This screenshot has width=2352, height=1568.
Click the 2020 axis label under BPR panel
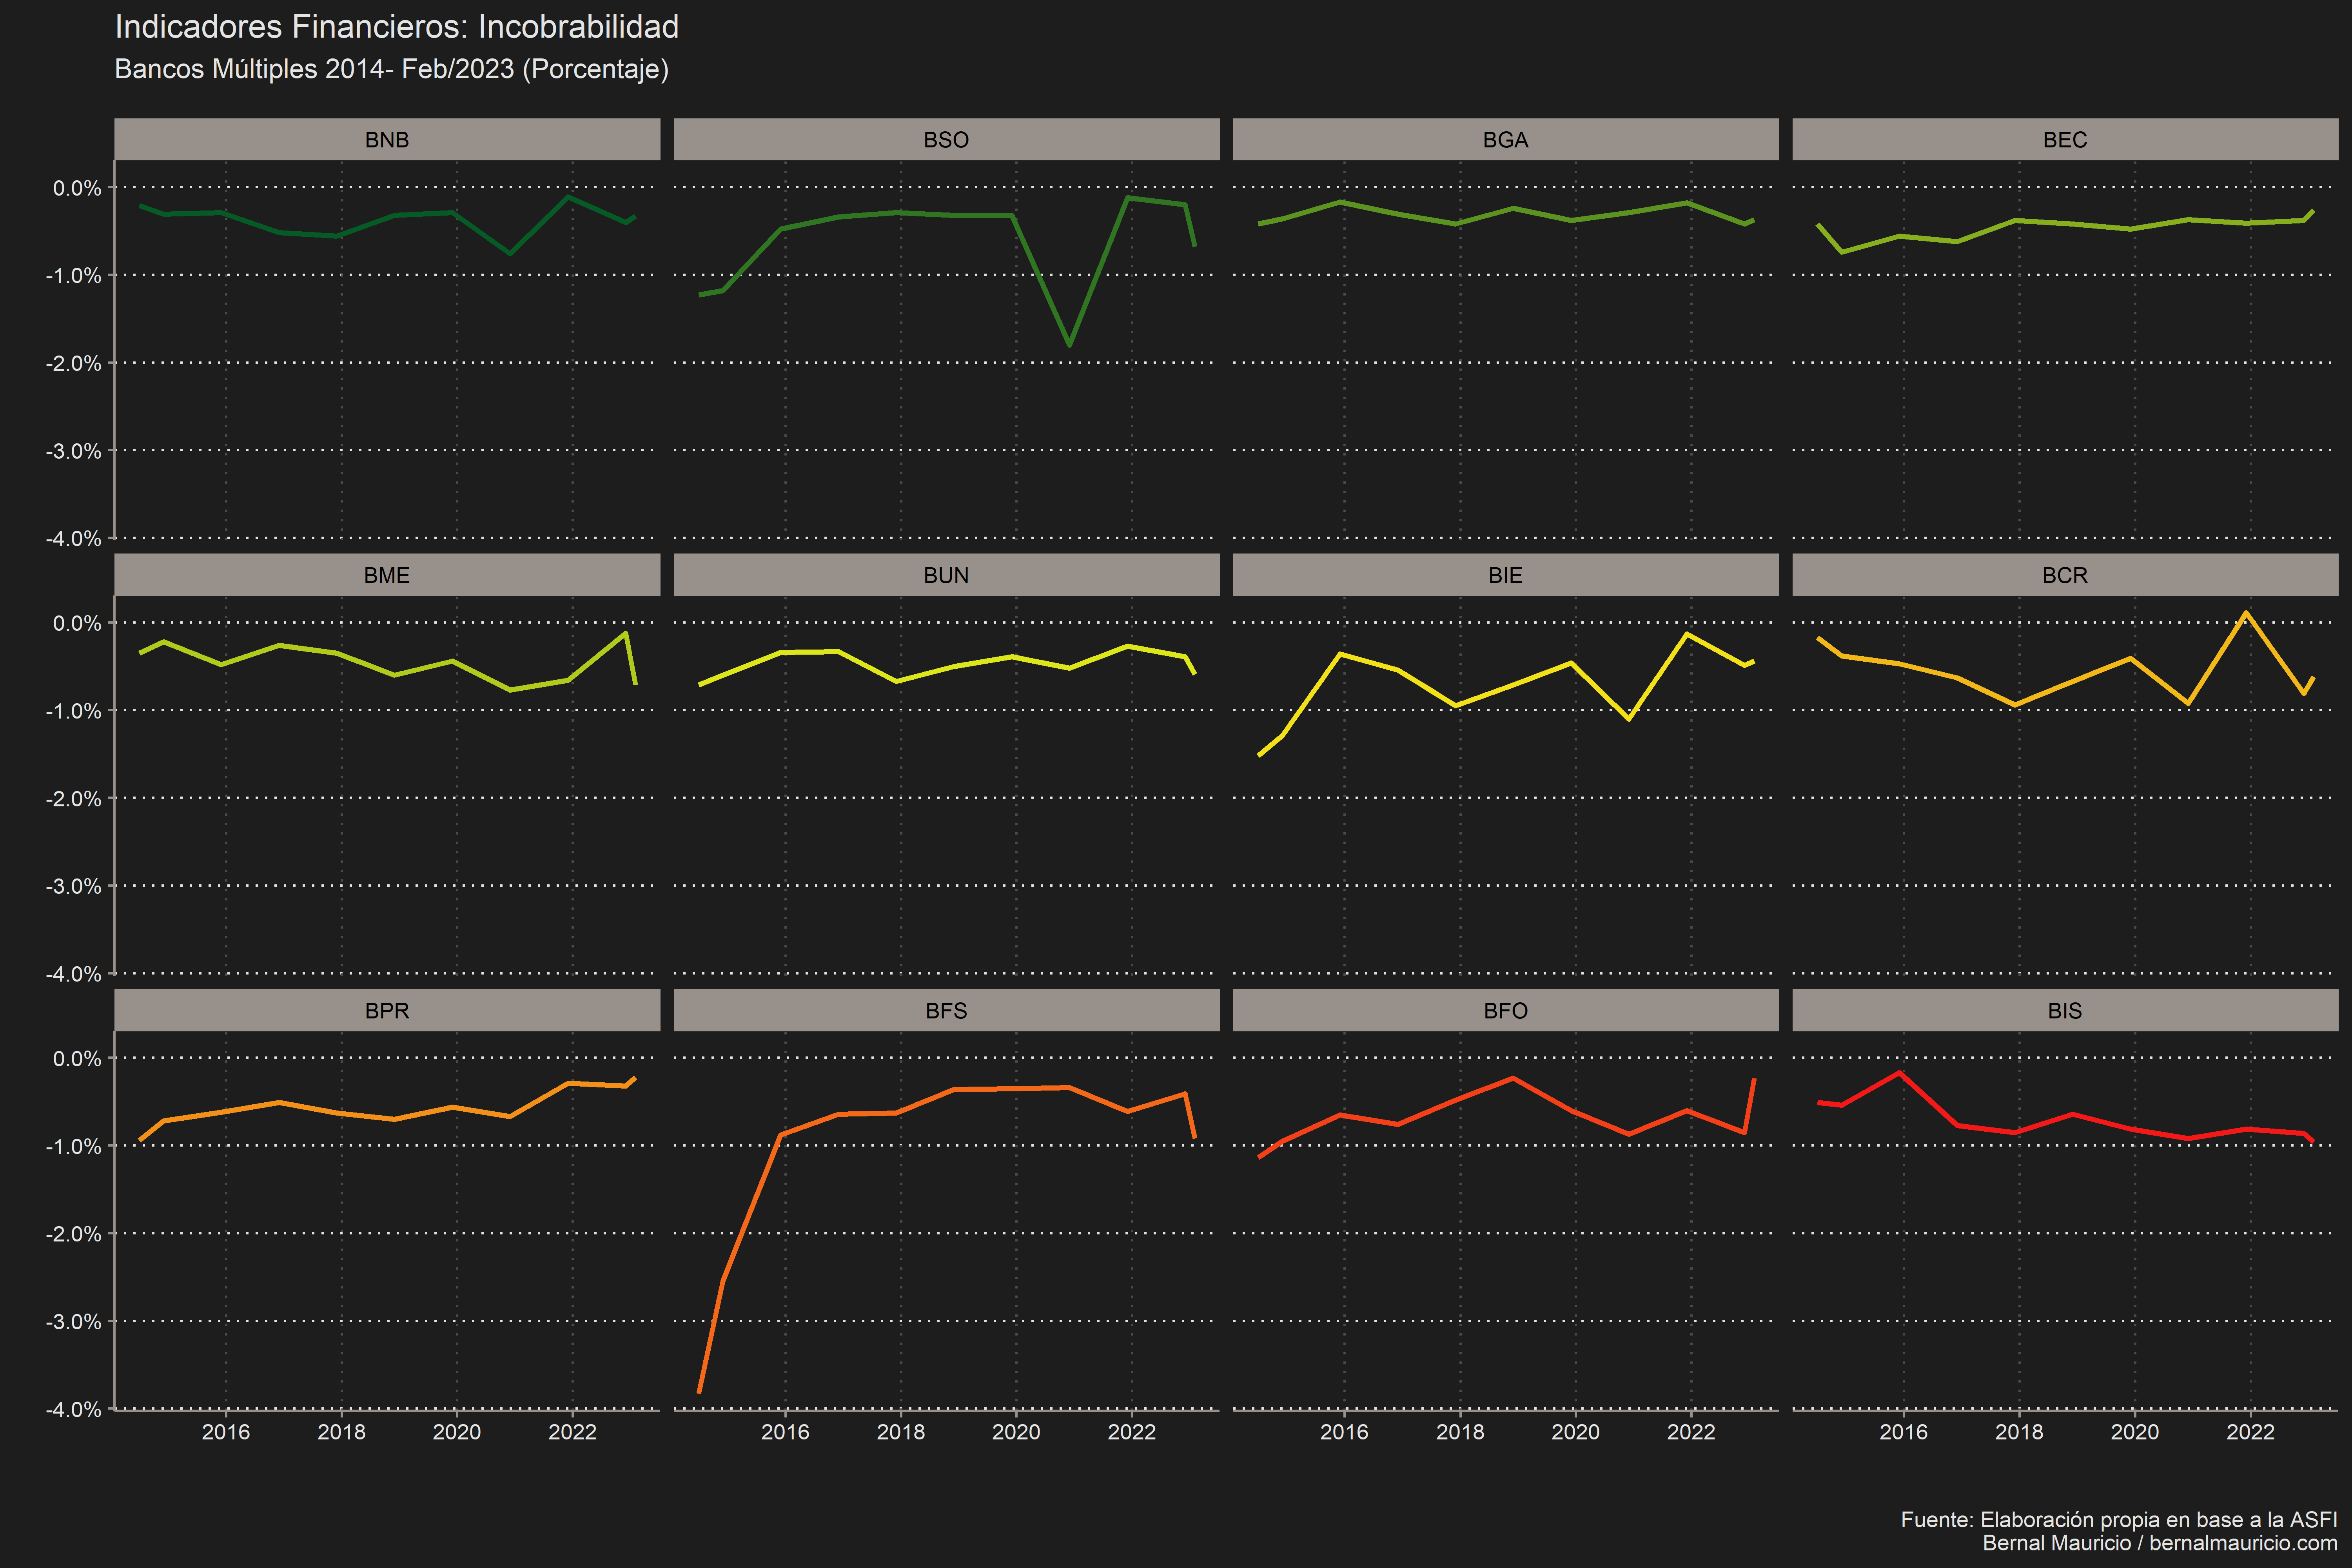click(x=457, y=1432)
